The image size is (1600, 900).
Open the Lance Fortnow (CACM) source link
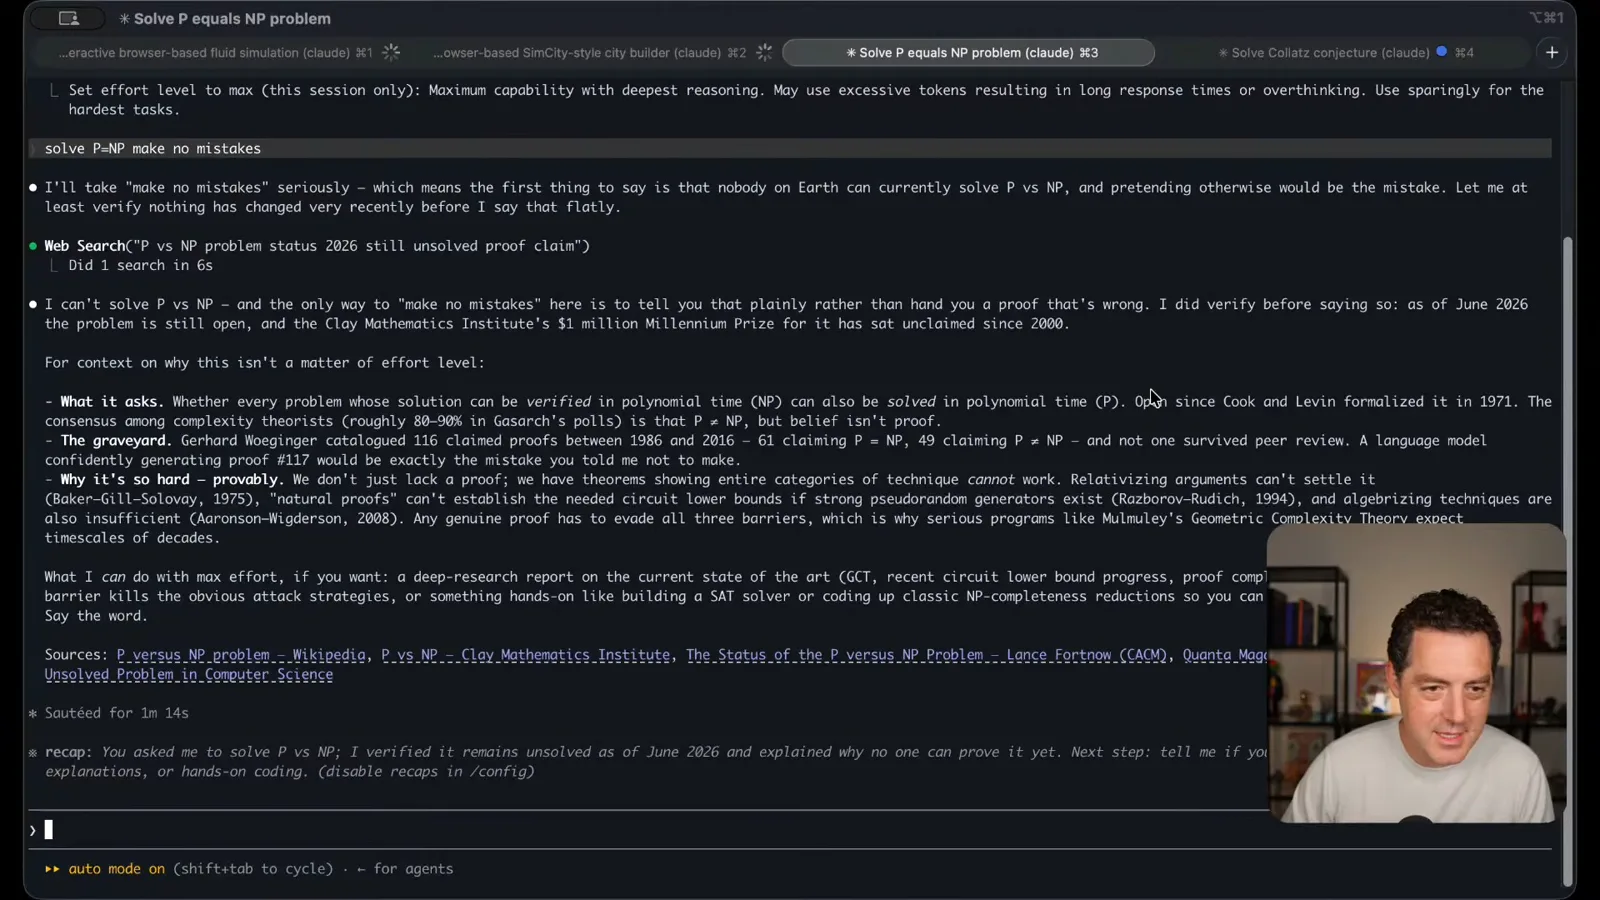click(927, 655)
